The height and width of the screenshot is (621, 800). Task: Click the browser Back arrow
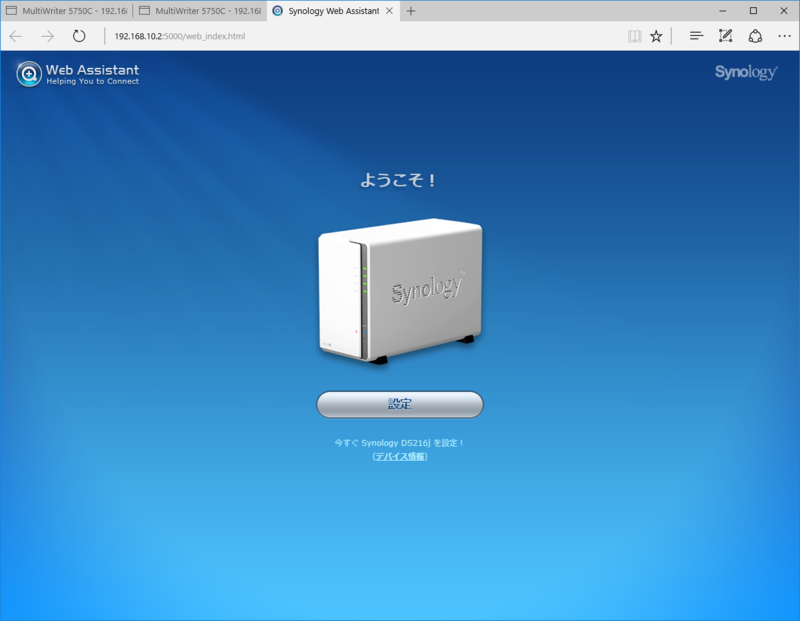tap(16, 36)
